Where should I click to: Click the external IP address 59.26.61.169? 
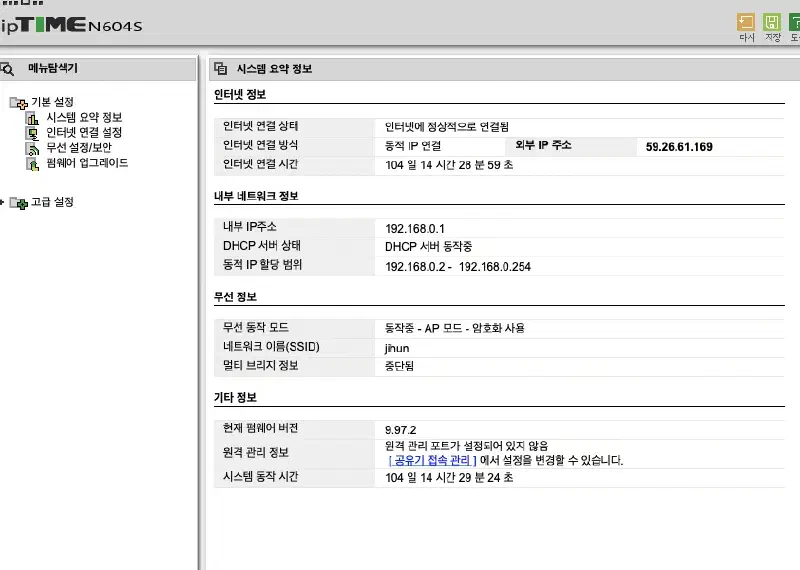click(x=679, y=147)
